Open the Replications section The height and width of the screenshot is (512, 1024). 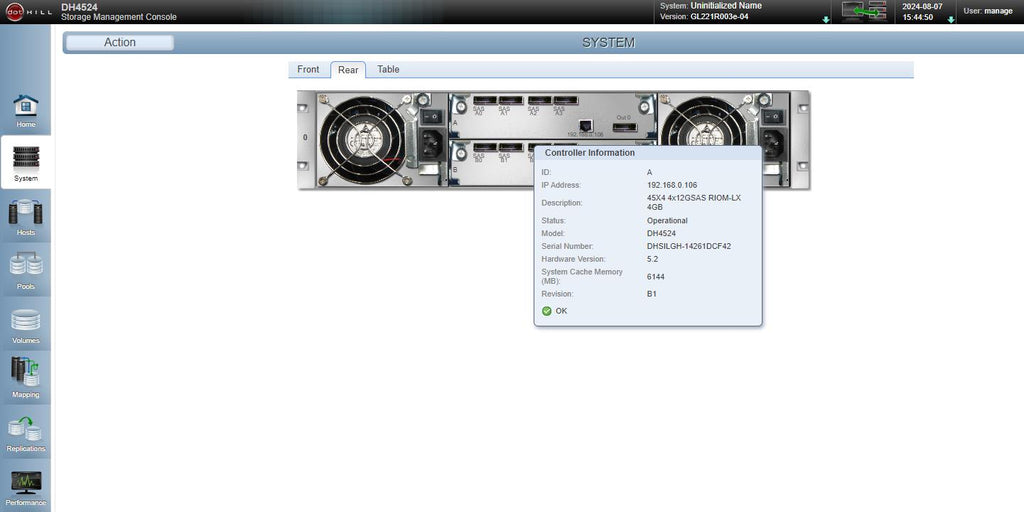pos(25,434)
